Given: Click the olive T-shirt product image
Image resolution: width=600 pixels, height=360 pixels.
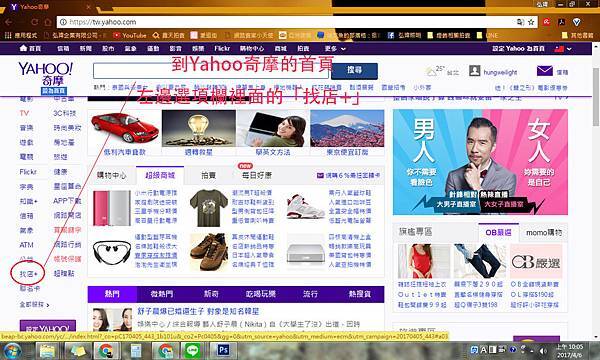Looking at the screenshot, I should (x=209, y=208).
